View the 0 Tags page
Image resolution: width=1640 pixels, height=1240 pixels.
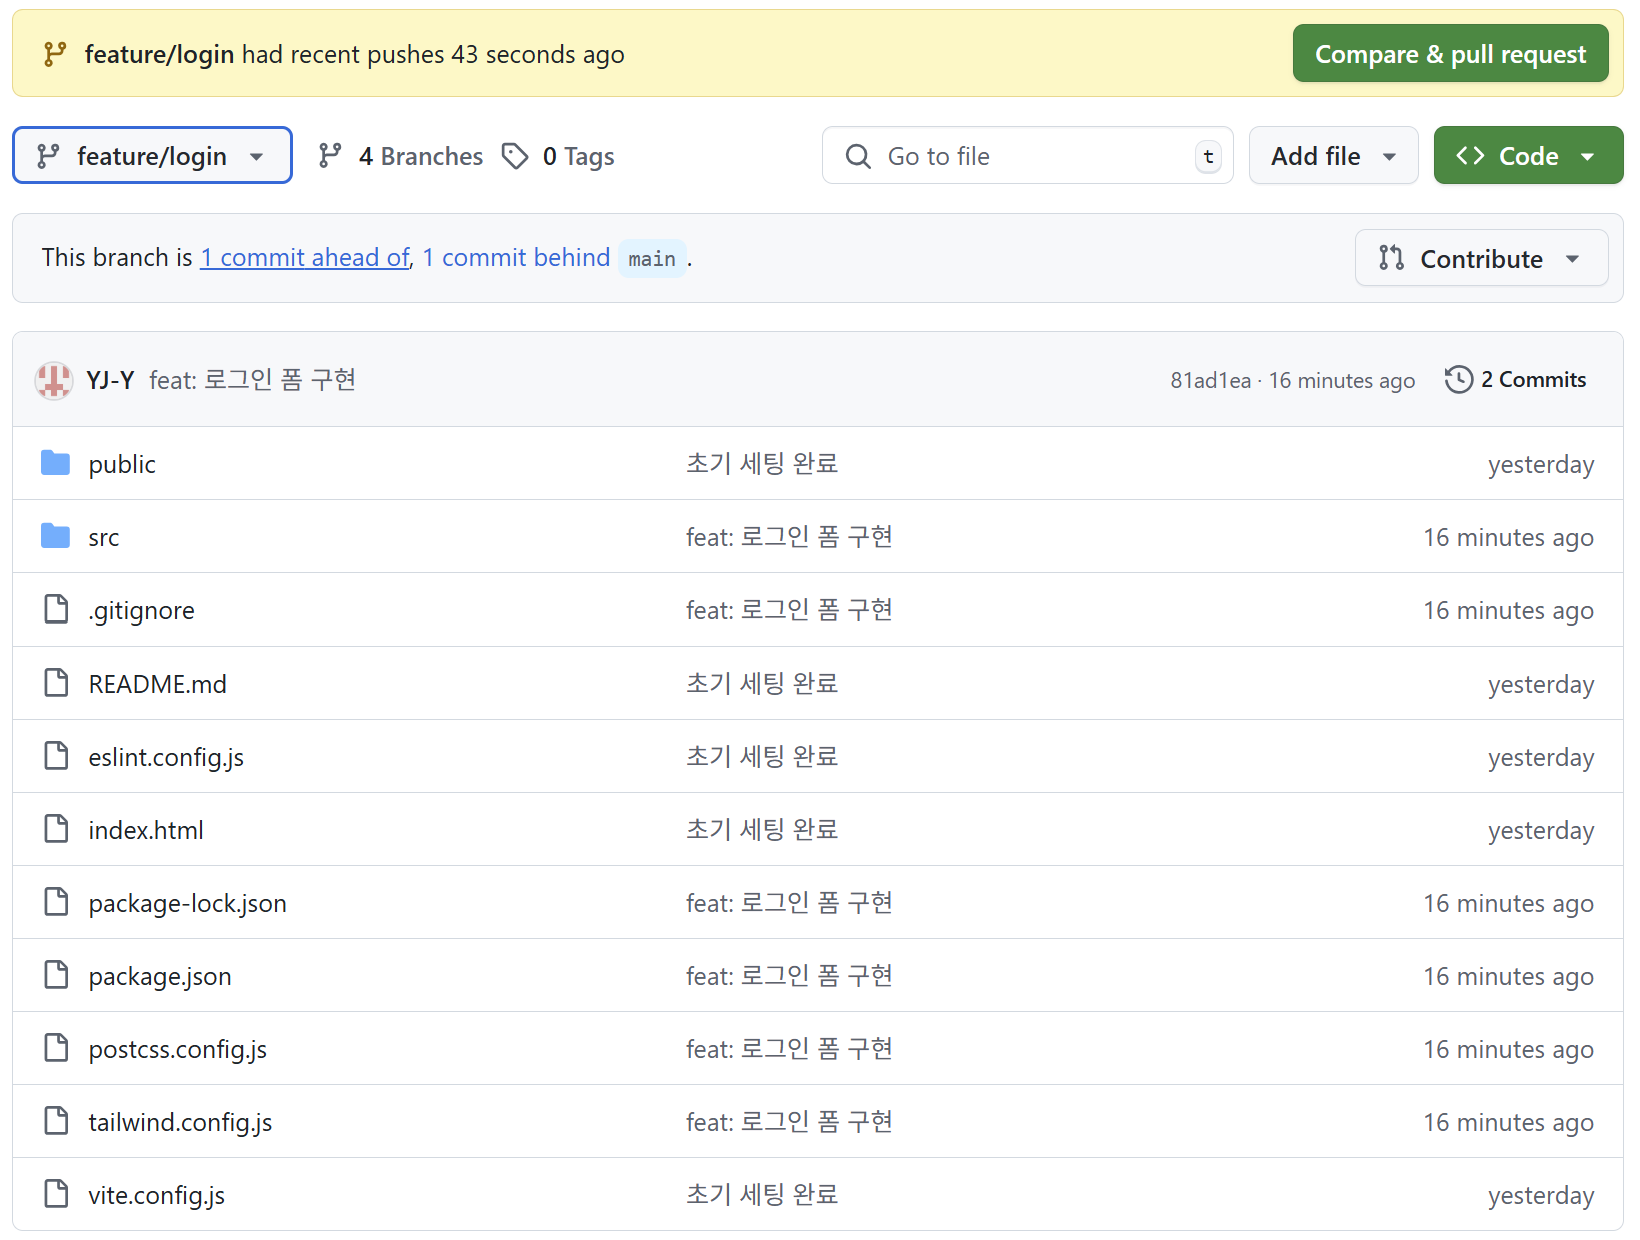[559, 156]
